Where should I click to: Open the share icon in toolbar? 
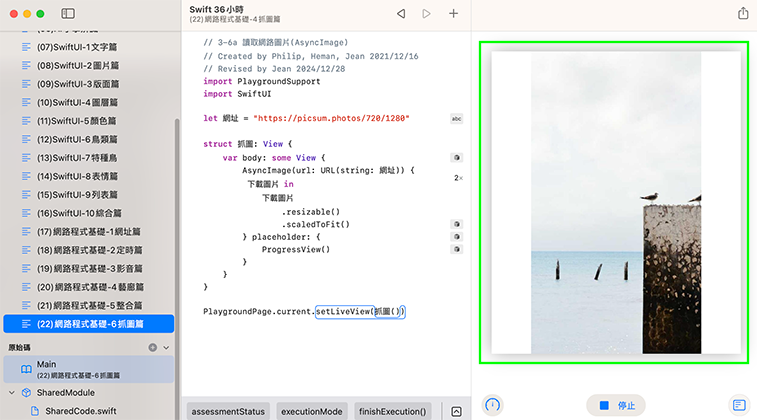pyautogui.click(x=742, y=14)
